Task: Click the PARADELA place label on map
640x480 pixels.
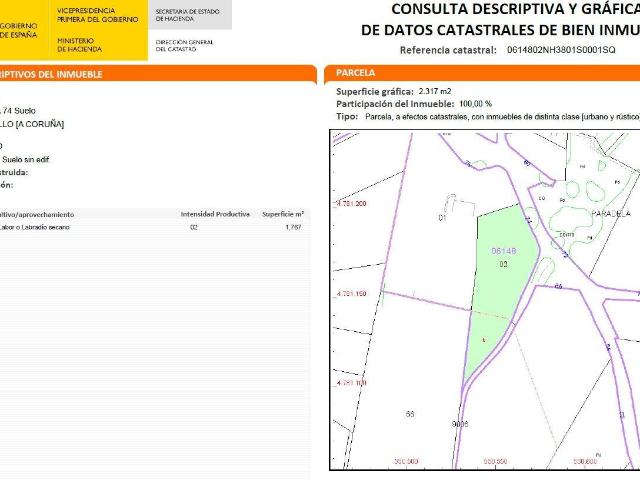Action: click(610, 214)
